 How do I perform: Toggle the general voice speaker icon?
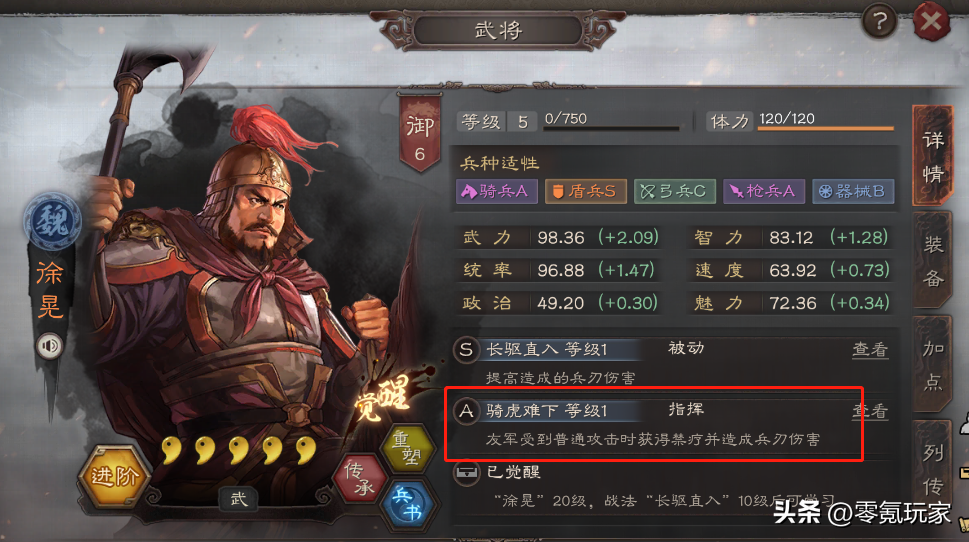coord(49,345)
